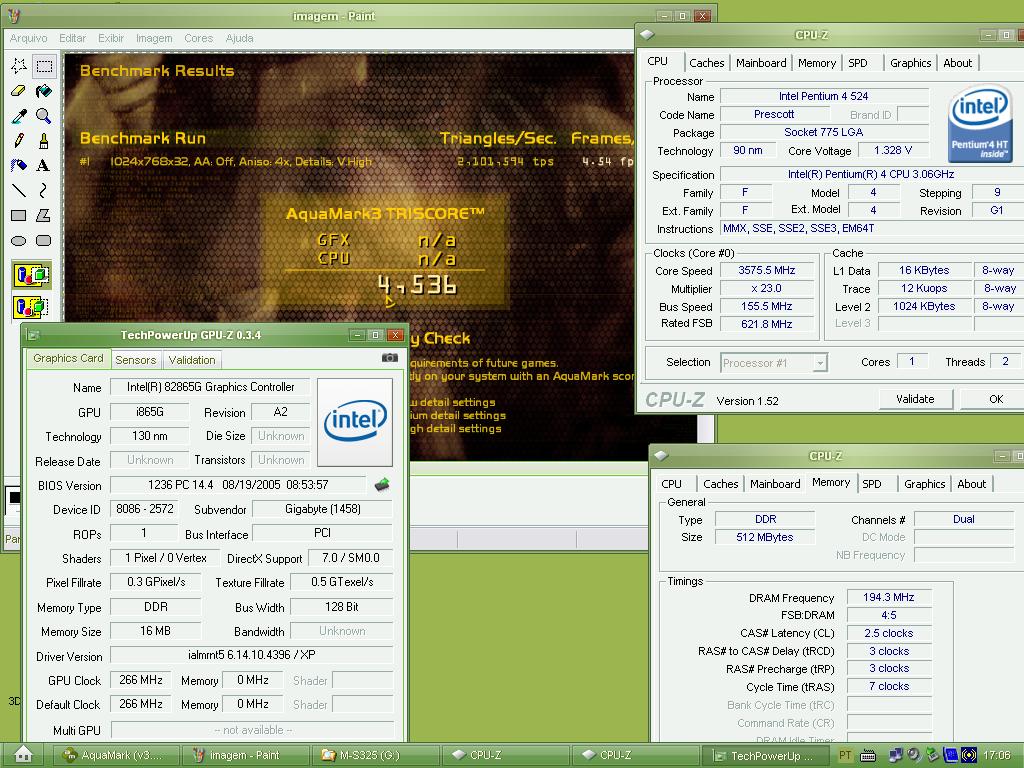
Task: Click the foreground color box in Paint
Action: [x=14, y=497]
